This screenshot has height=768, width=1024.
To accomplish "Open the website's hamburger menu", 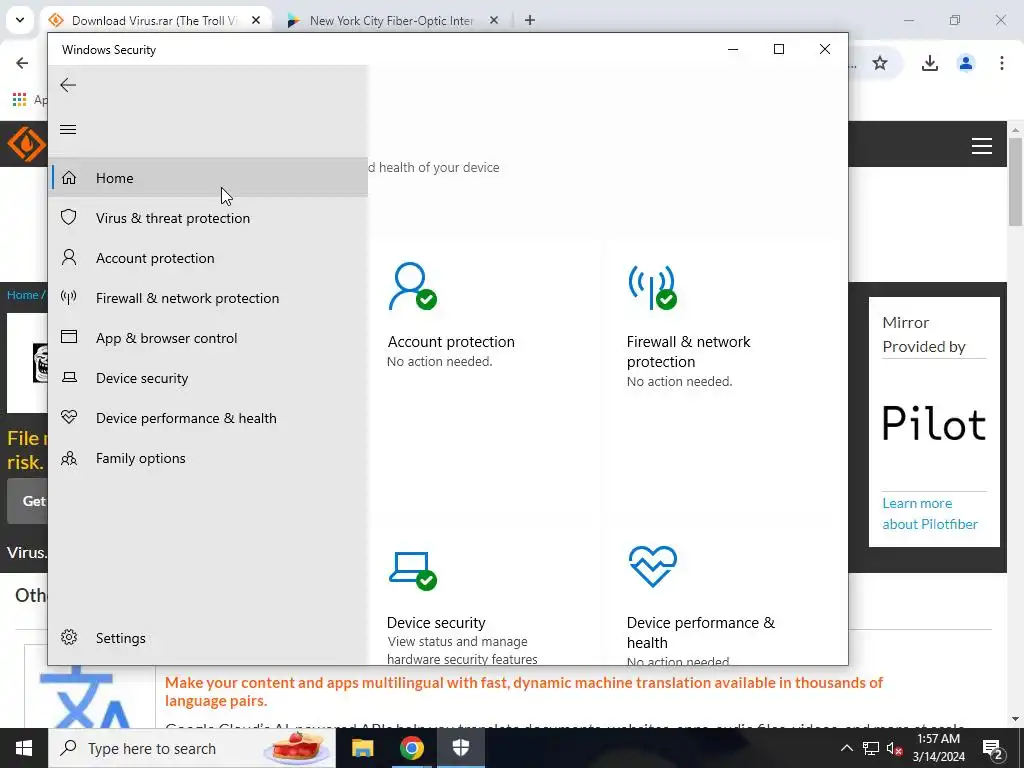I will tap(982, 146).
